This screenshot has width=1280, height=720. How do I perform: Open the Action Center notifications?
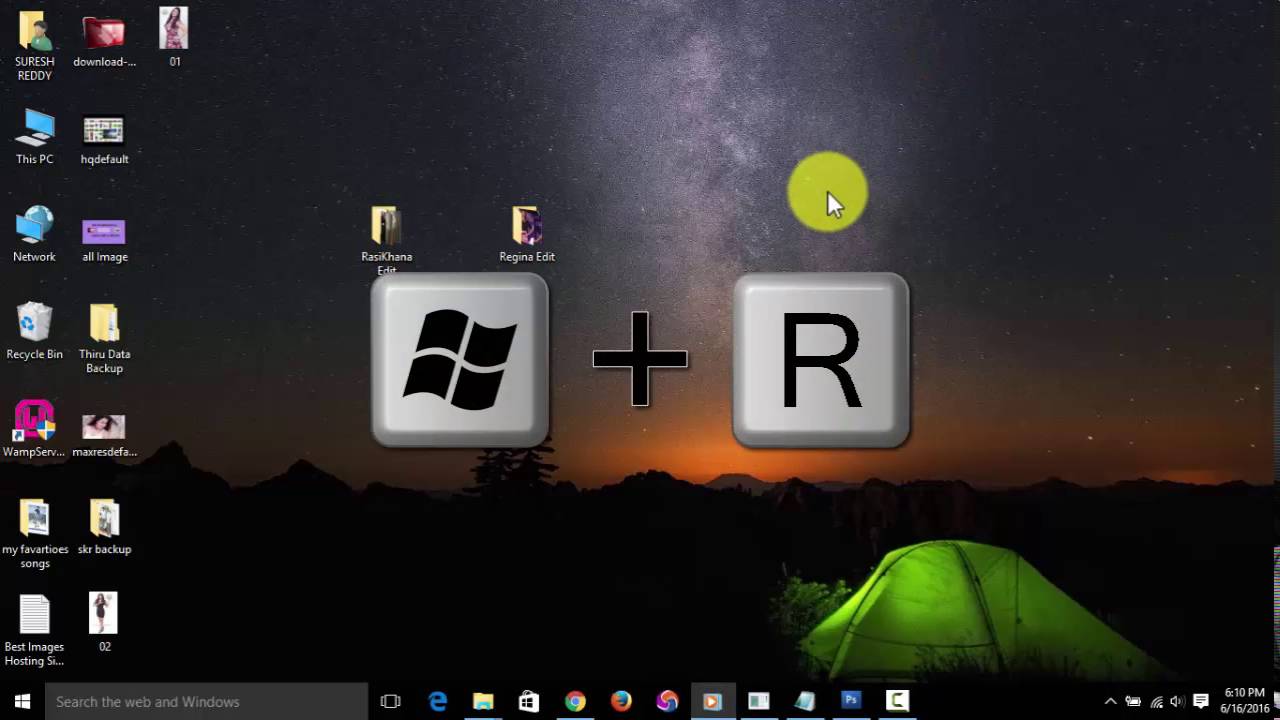click(x=1201, y=701)
